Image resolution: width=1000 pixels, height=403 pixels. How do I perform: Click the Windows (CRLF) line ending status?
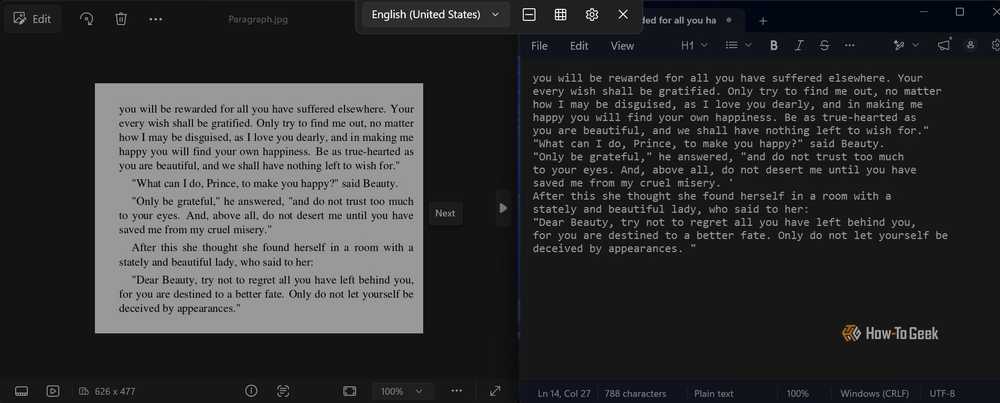(874, 393)
